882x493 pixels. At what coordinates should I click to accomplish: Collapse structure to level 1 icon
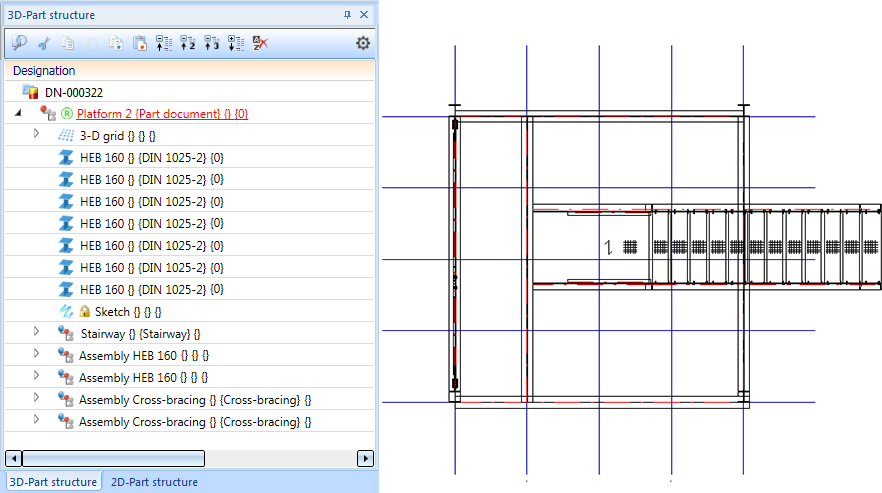pos(164,43)
